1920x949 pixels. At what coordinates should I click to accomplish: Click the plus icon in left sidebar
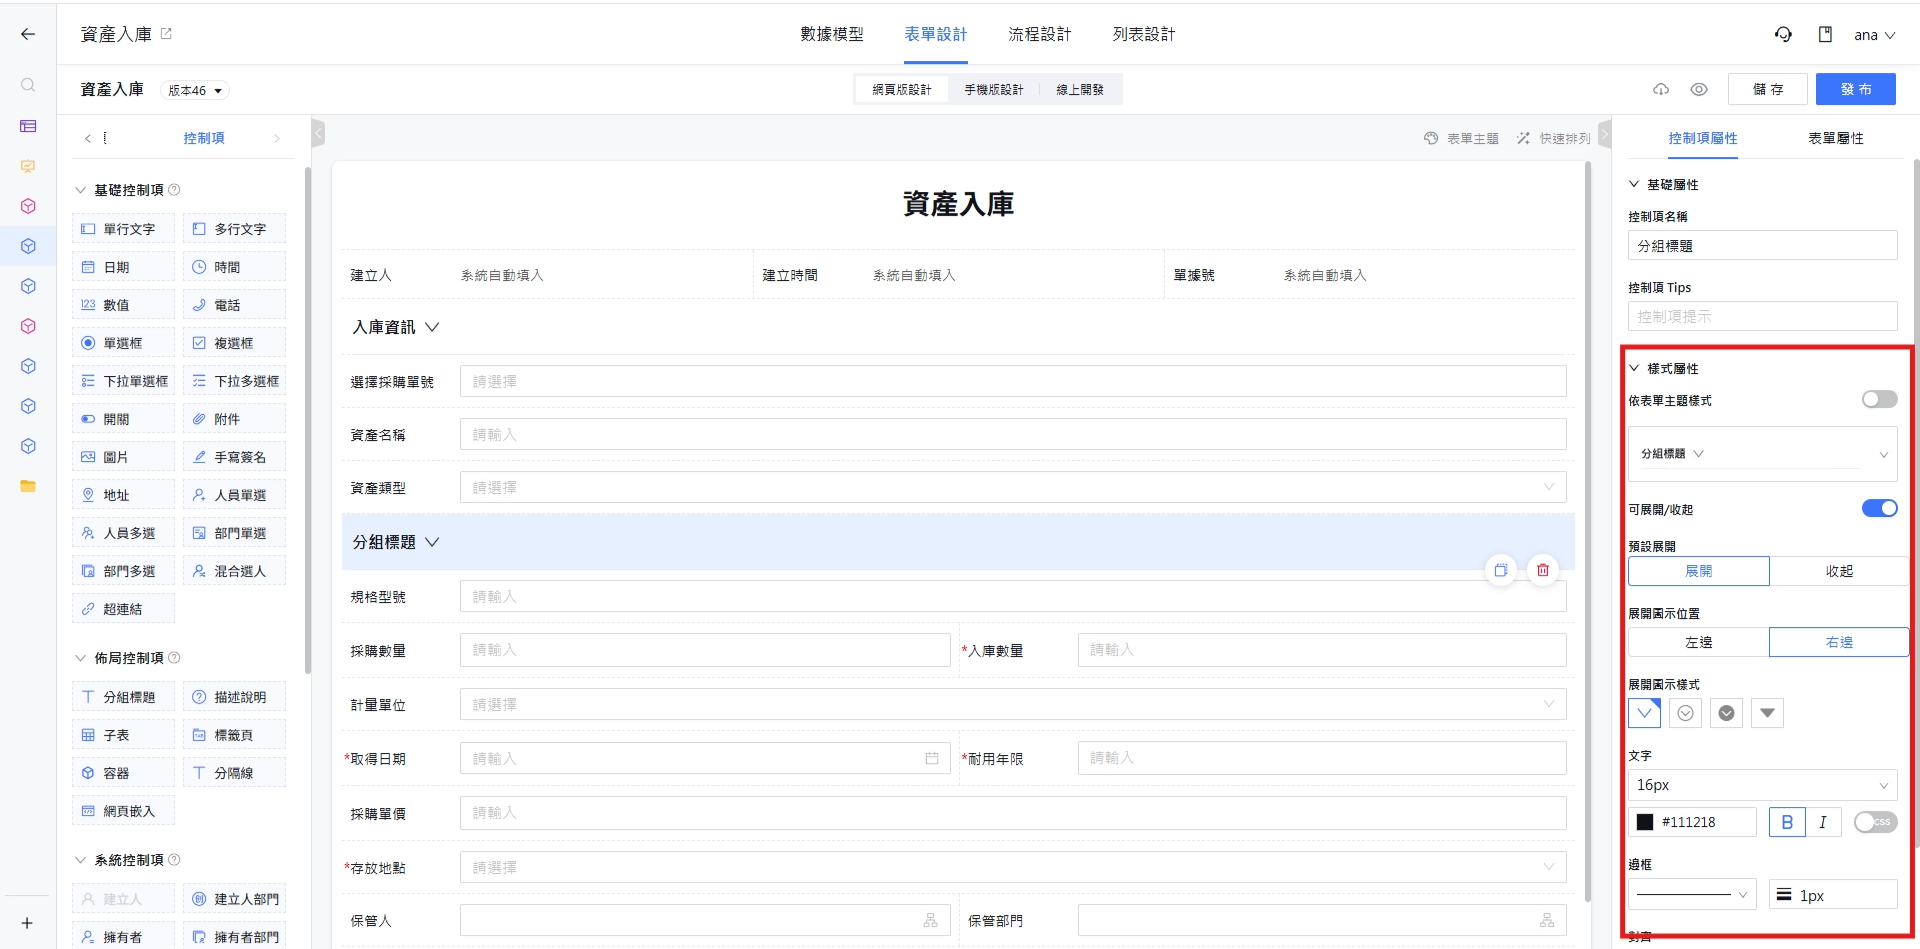pos(27,923)
